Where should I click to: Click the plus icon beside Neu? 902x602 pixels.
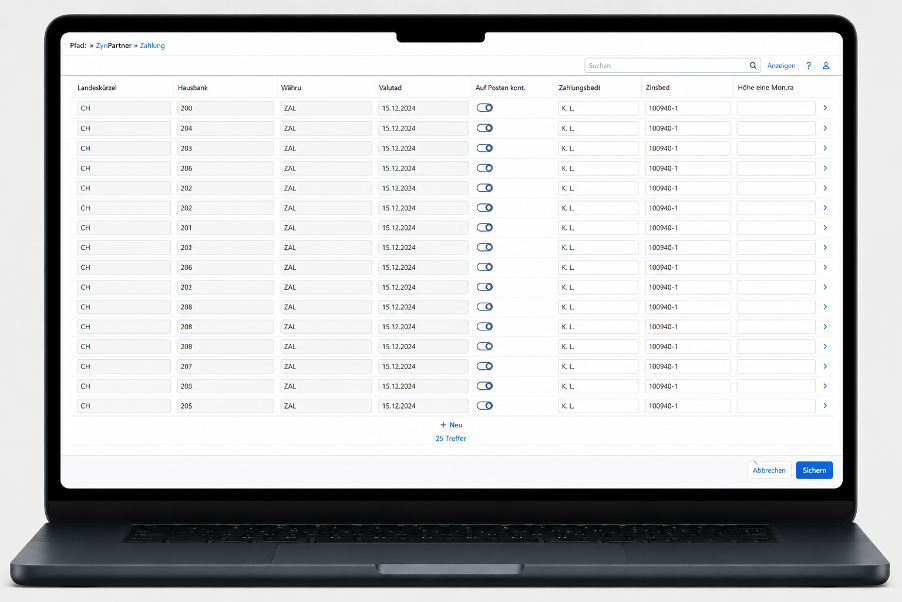click(443, 425)
